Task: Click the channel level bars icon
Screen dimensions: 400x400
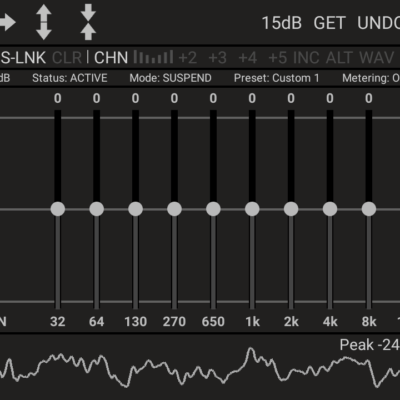Action: [x=153, y=57]
